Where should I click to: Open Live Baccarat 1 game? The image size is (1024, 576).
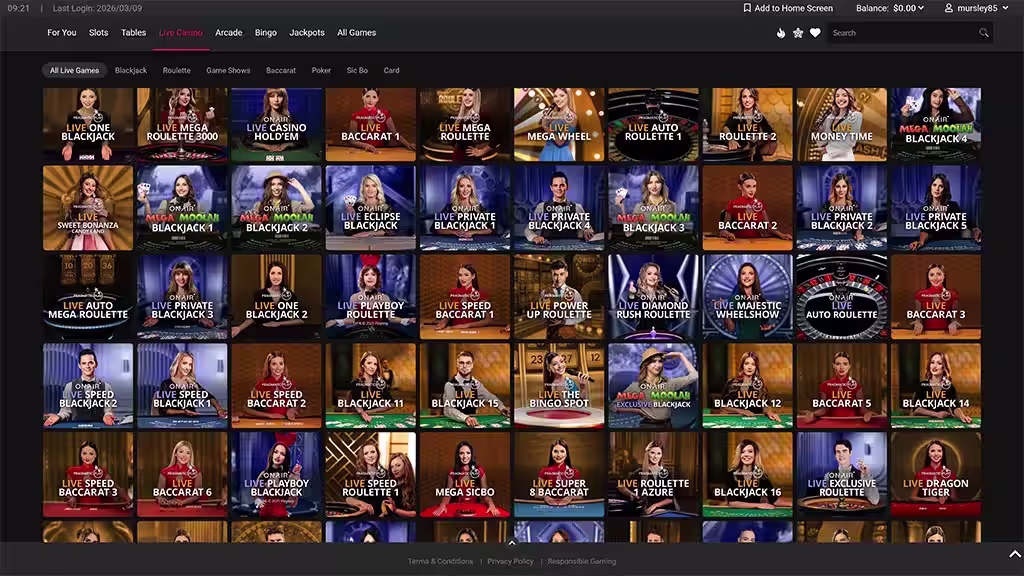[x=370, y=125]
